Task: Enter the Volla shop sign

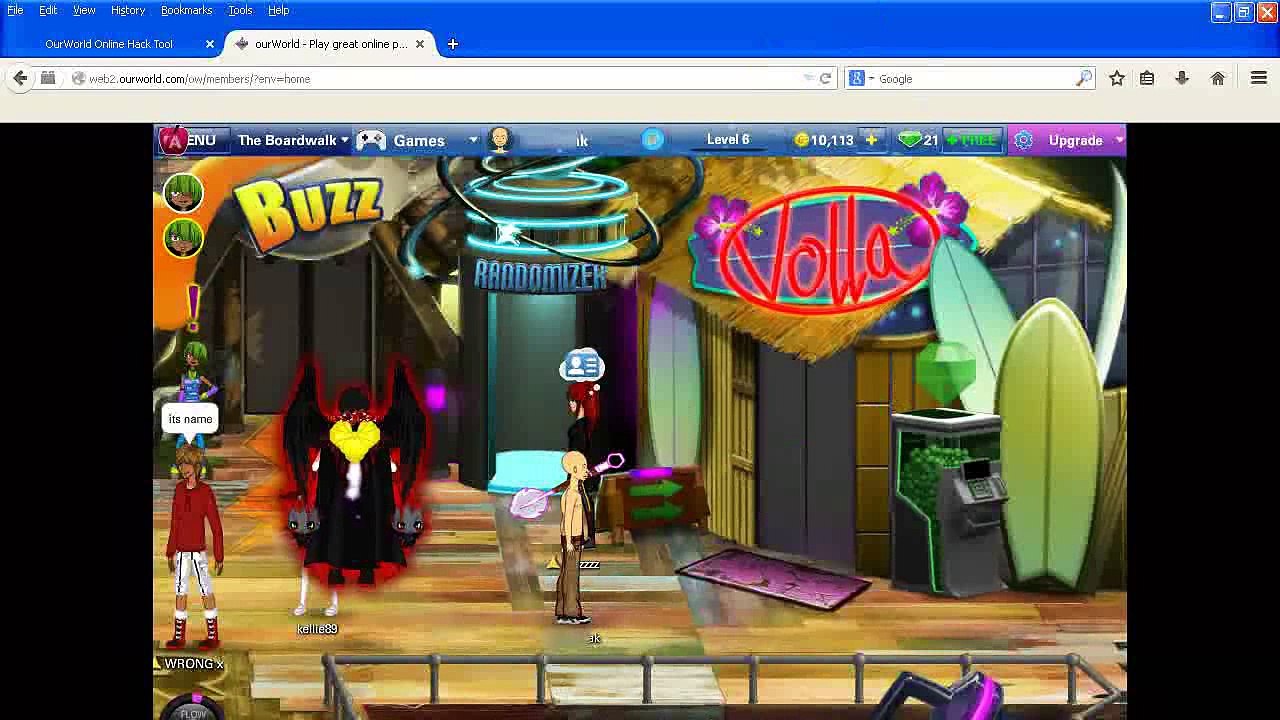Action: click(828, 249)
